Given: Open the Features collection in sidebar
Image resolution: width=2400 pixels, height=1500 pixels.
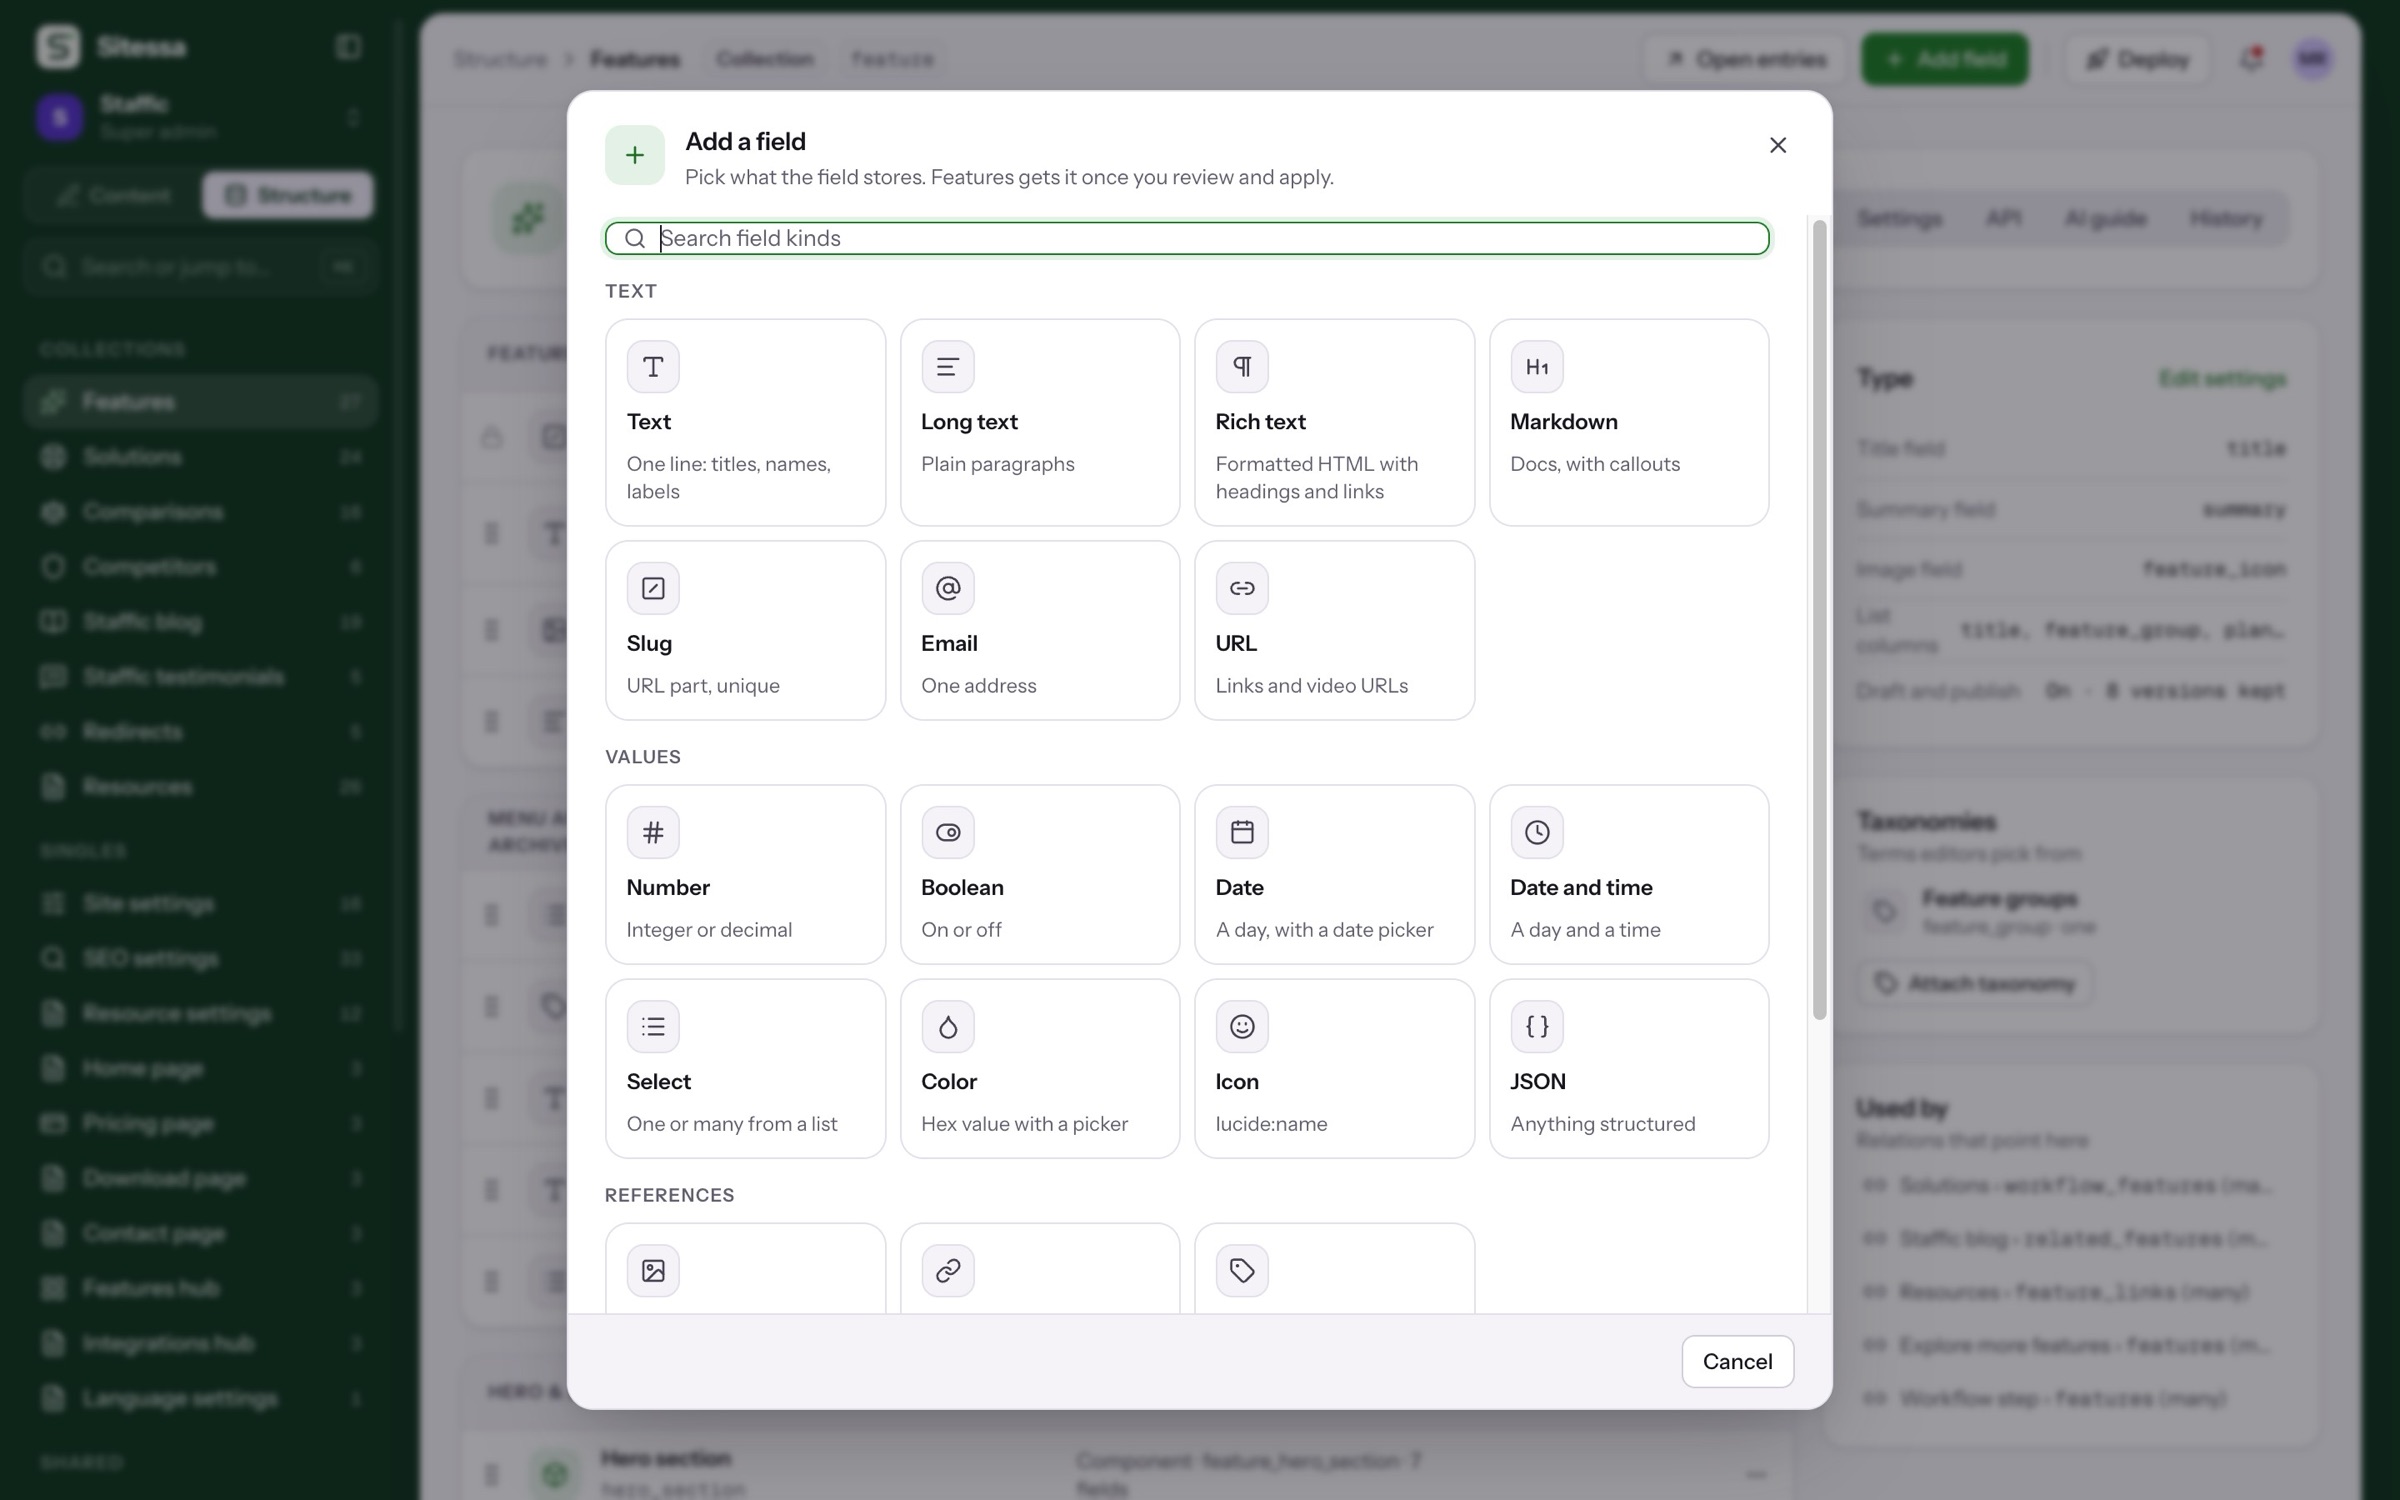Looking at the screenshot, I should pyautogui.click(x=200, y=402).
